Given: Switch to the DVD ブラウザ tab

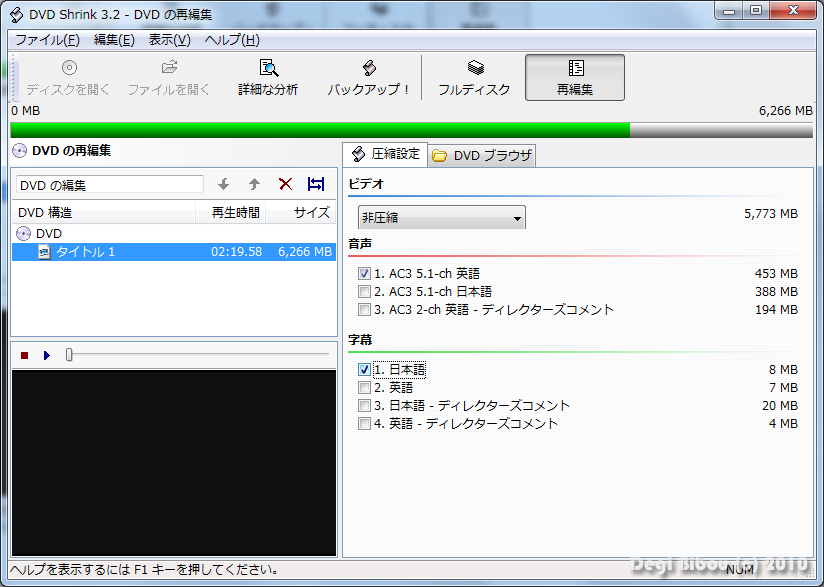Looking at the screenshot, I should [482, 156].
